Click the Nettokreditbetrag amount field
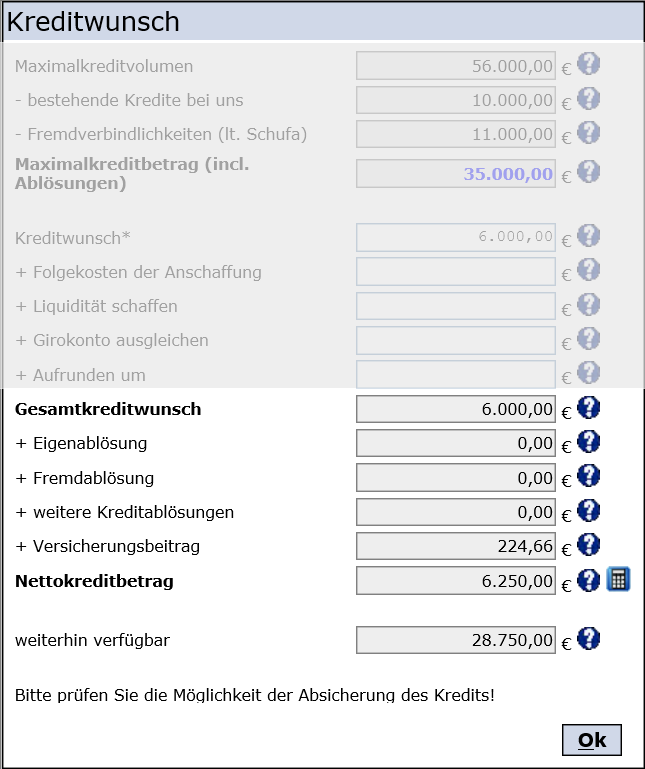 (x=456, y=581)
